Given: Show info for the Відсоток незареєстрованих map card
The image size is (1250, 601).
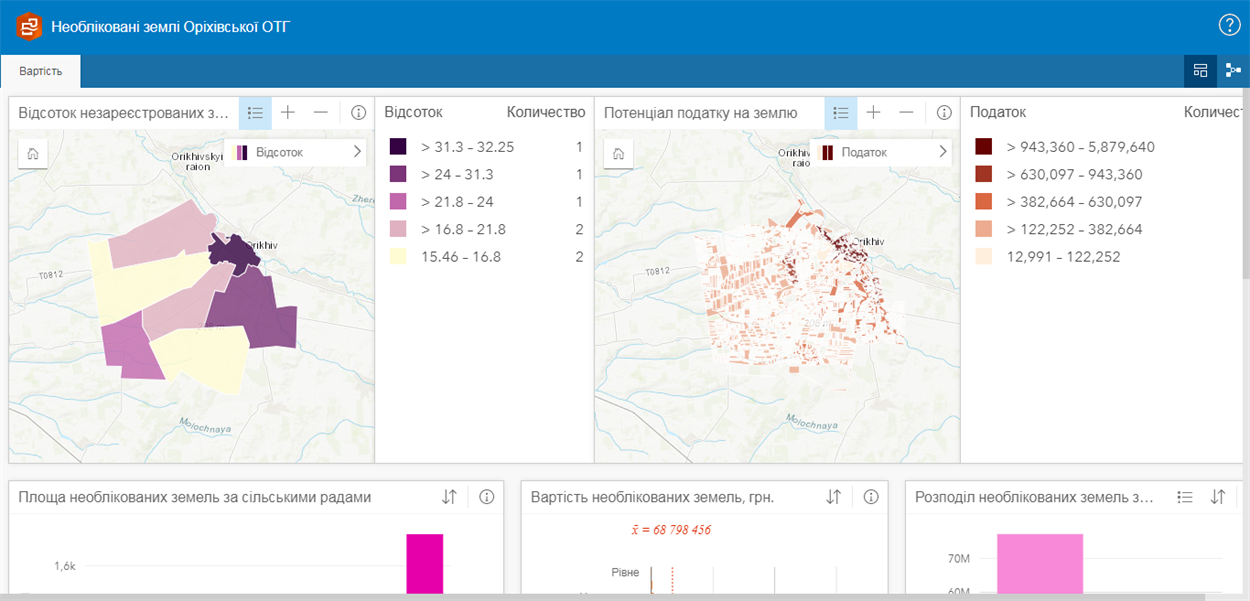Looking at the screenshot, I should [x=358, y=113].
